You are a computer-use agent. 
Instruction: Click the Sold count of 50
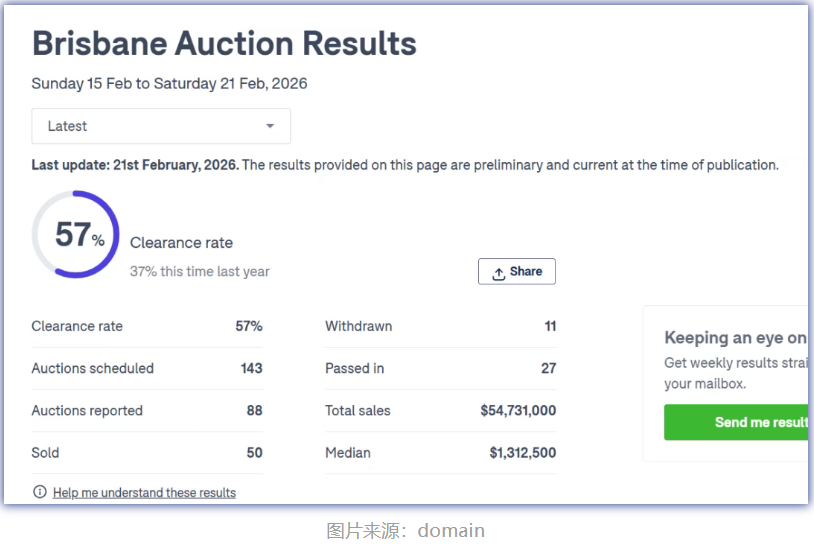[x=254, y=452]
